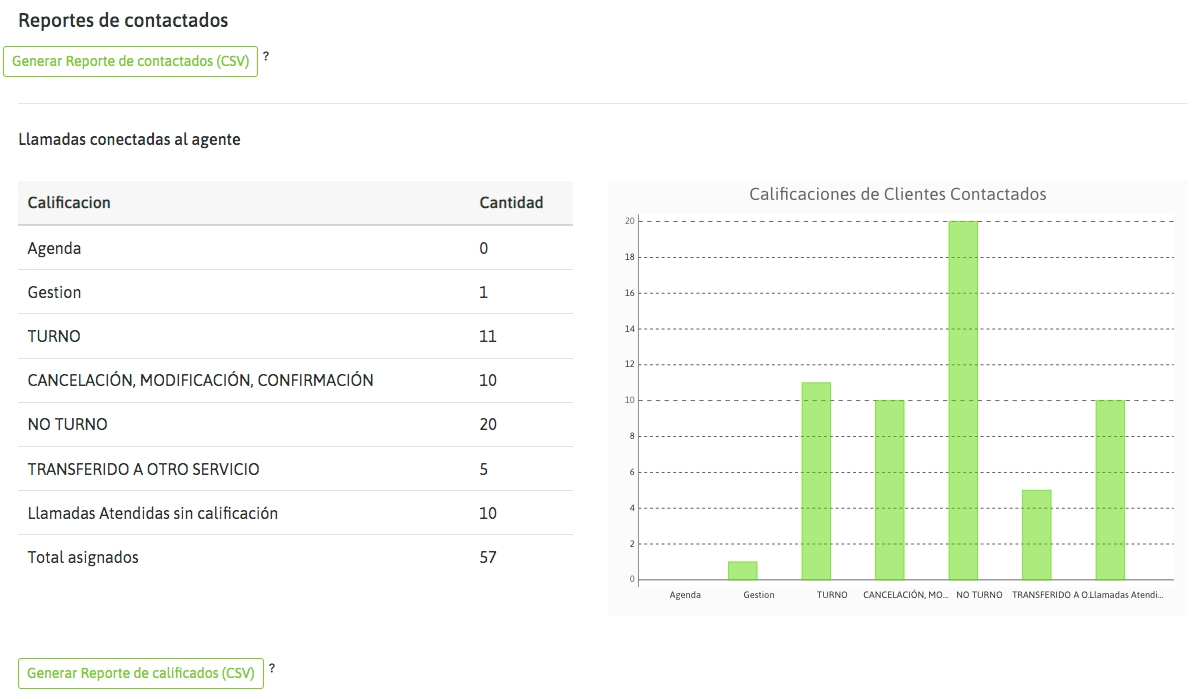
Task: Click Generar Reporte de contactados (CSV) button
Action: [131, 61]
